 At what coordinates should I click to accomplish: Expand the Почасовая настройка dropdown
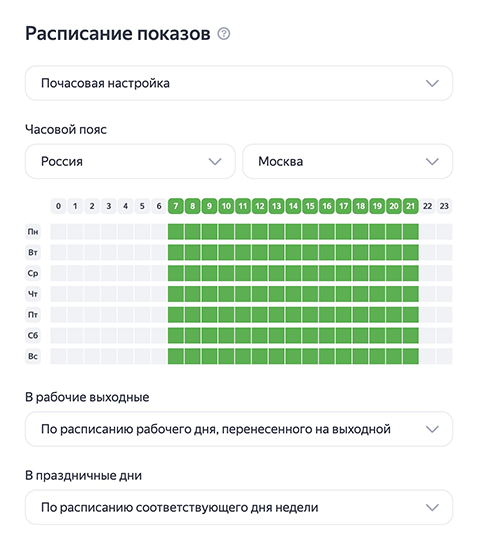coord(239,83)
